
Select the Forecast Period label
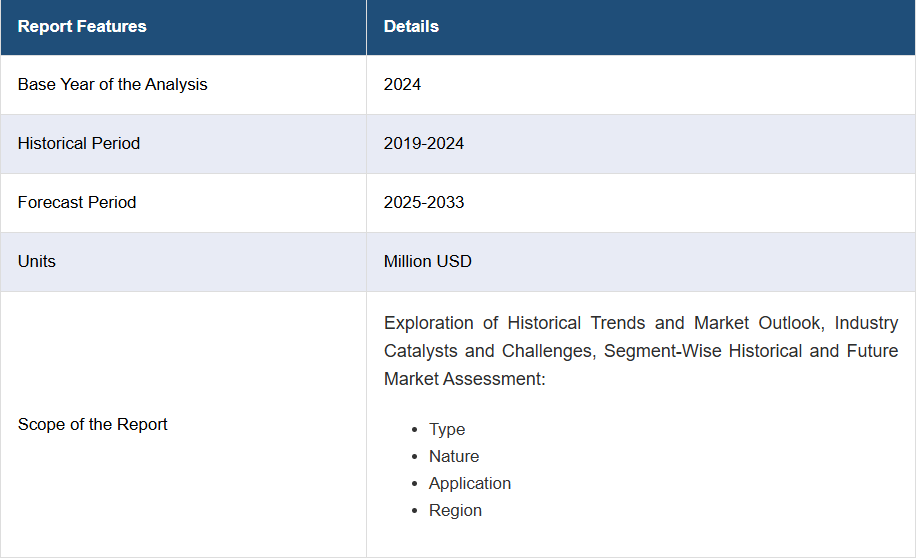[77, 202]
